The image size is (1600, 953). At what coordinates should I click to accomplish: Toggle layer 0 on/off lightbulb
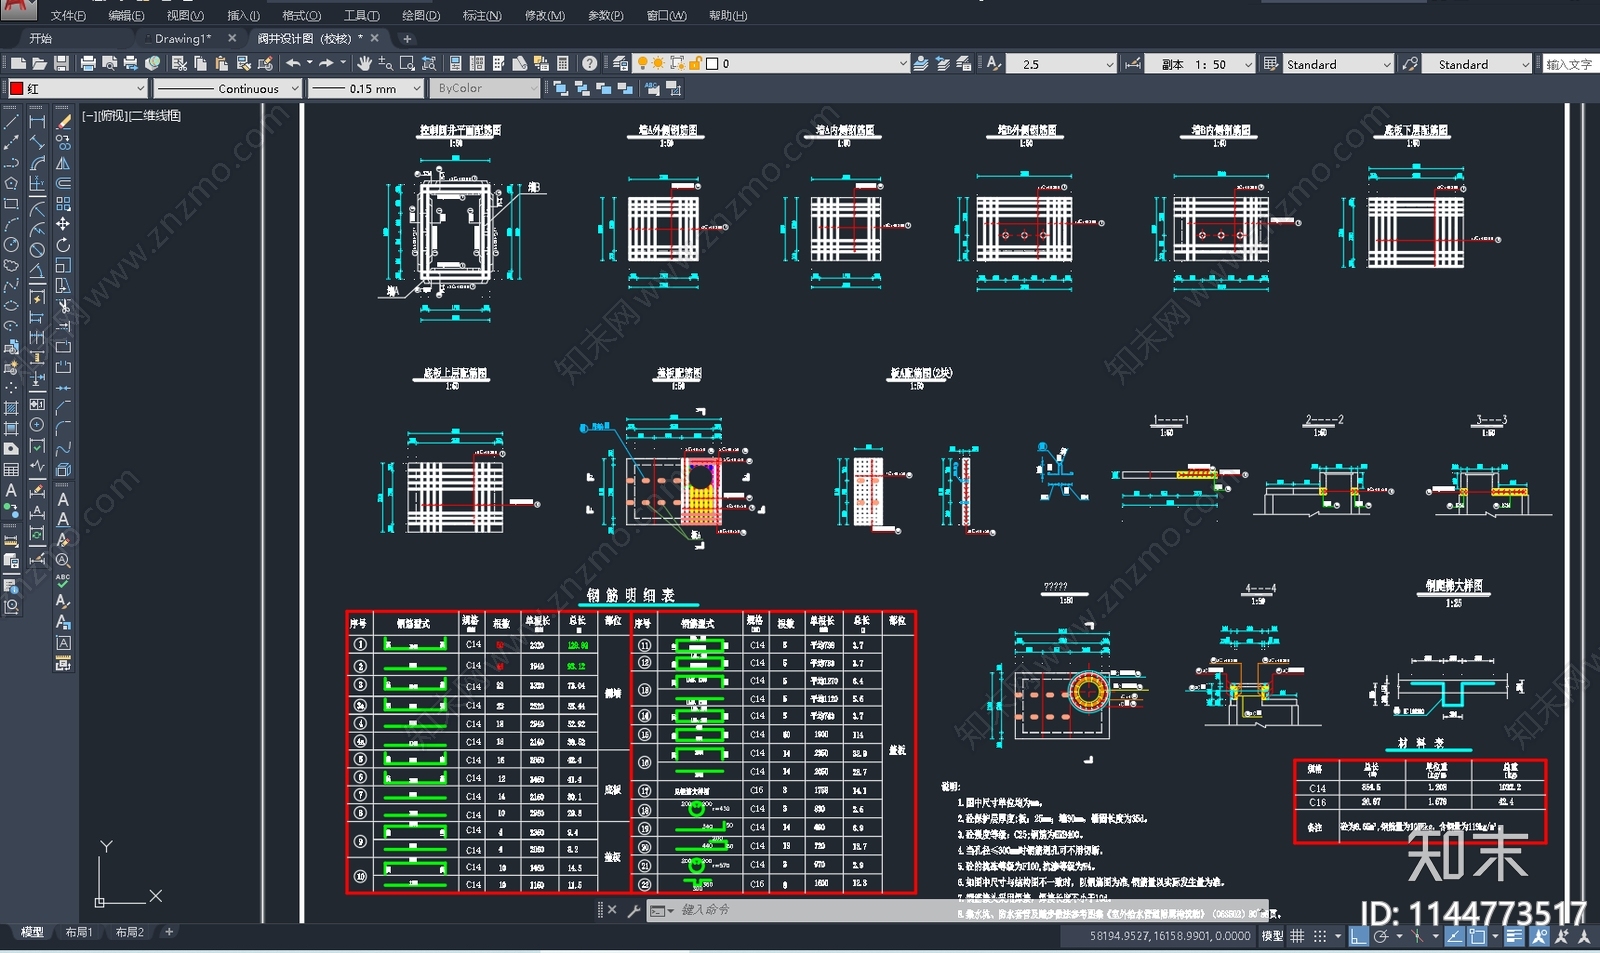[x=642, y=63]
